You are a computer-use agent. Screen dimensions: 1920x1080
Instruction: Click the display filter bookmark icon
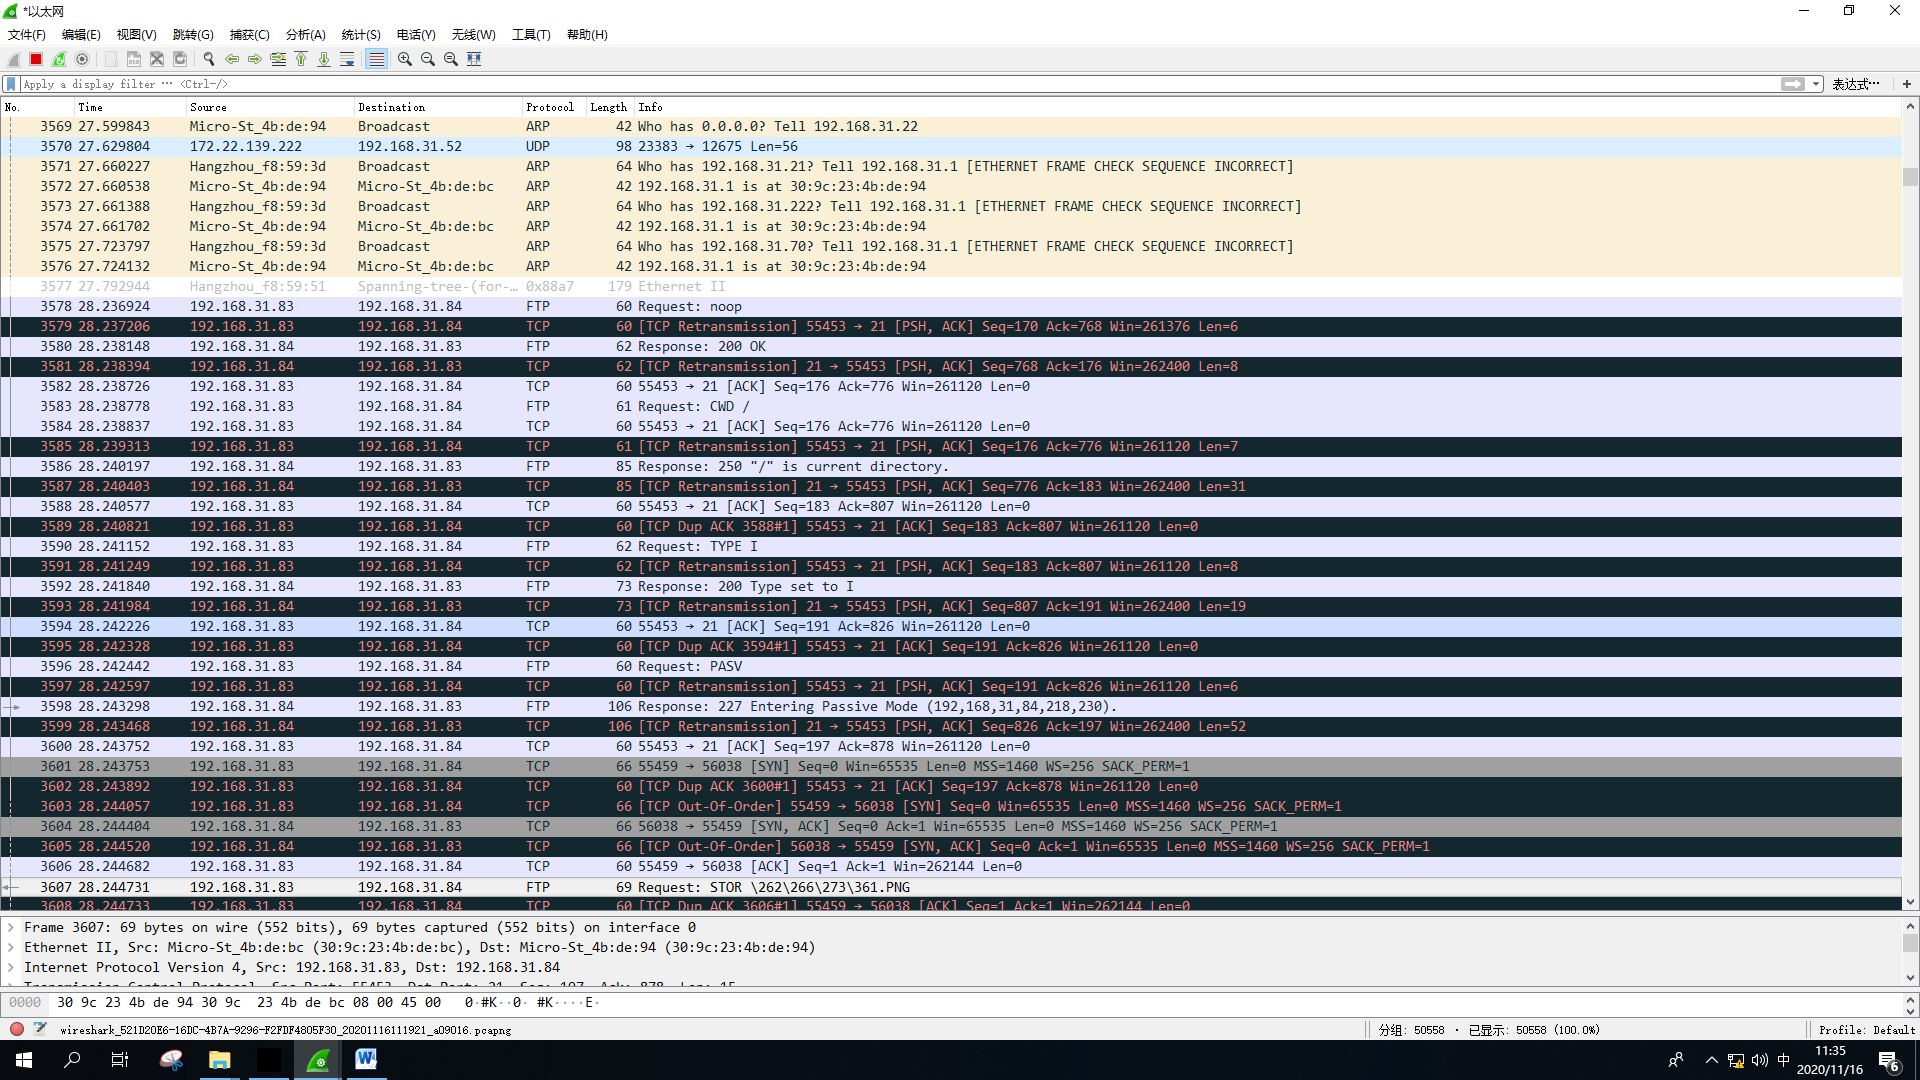[11, 84]
